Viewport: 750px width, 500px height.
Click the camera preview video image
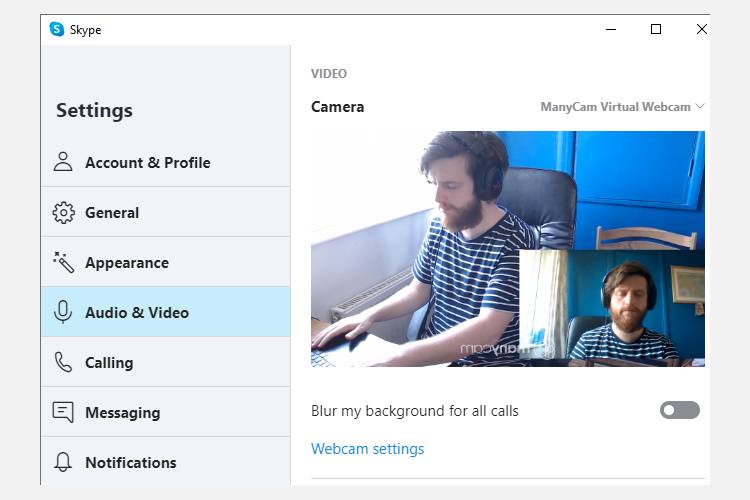coord(507,249)
